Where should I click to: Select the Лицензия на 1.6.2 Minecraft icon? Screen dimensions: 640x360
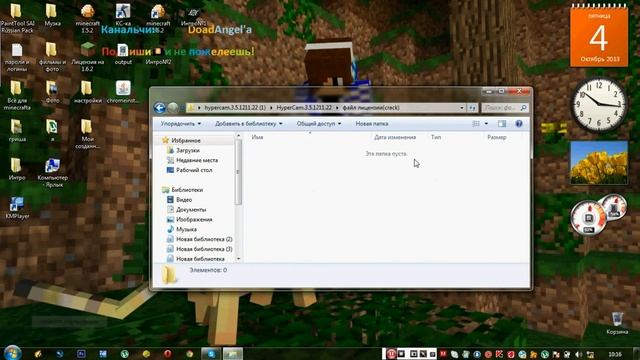tap(87, 57)
